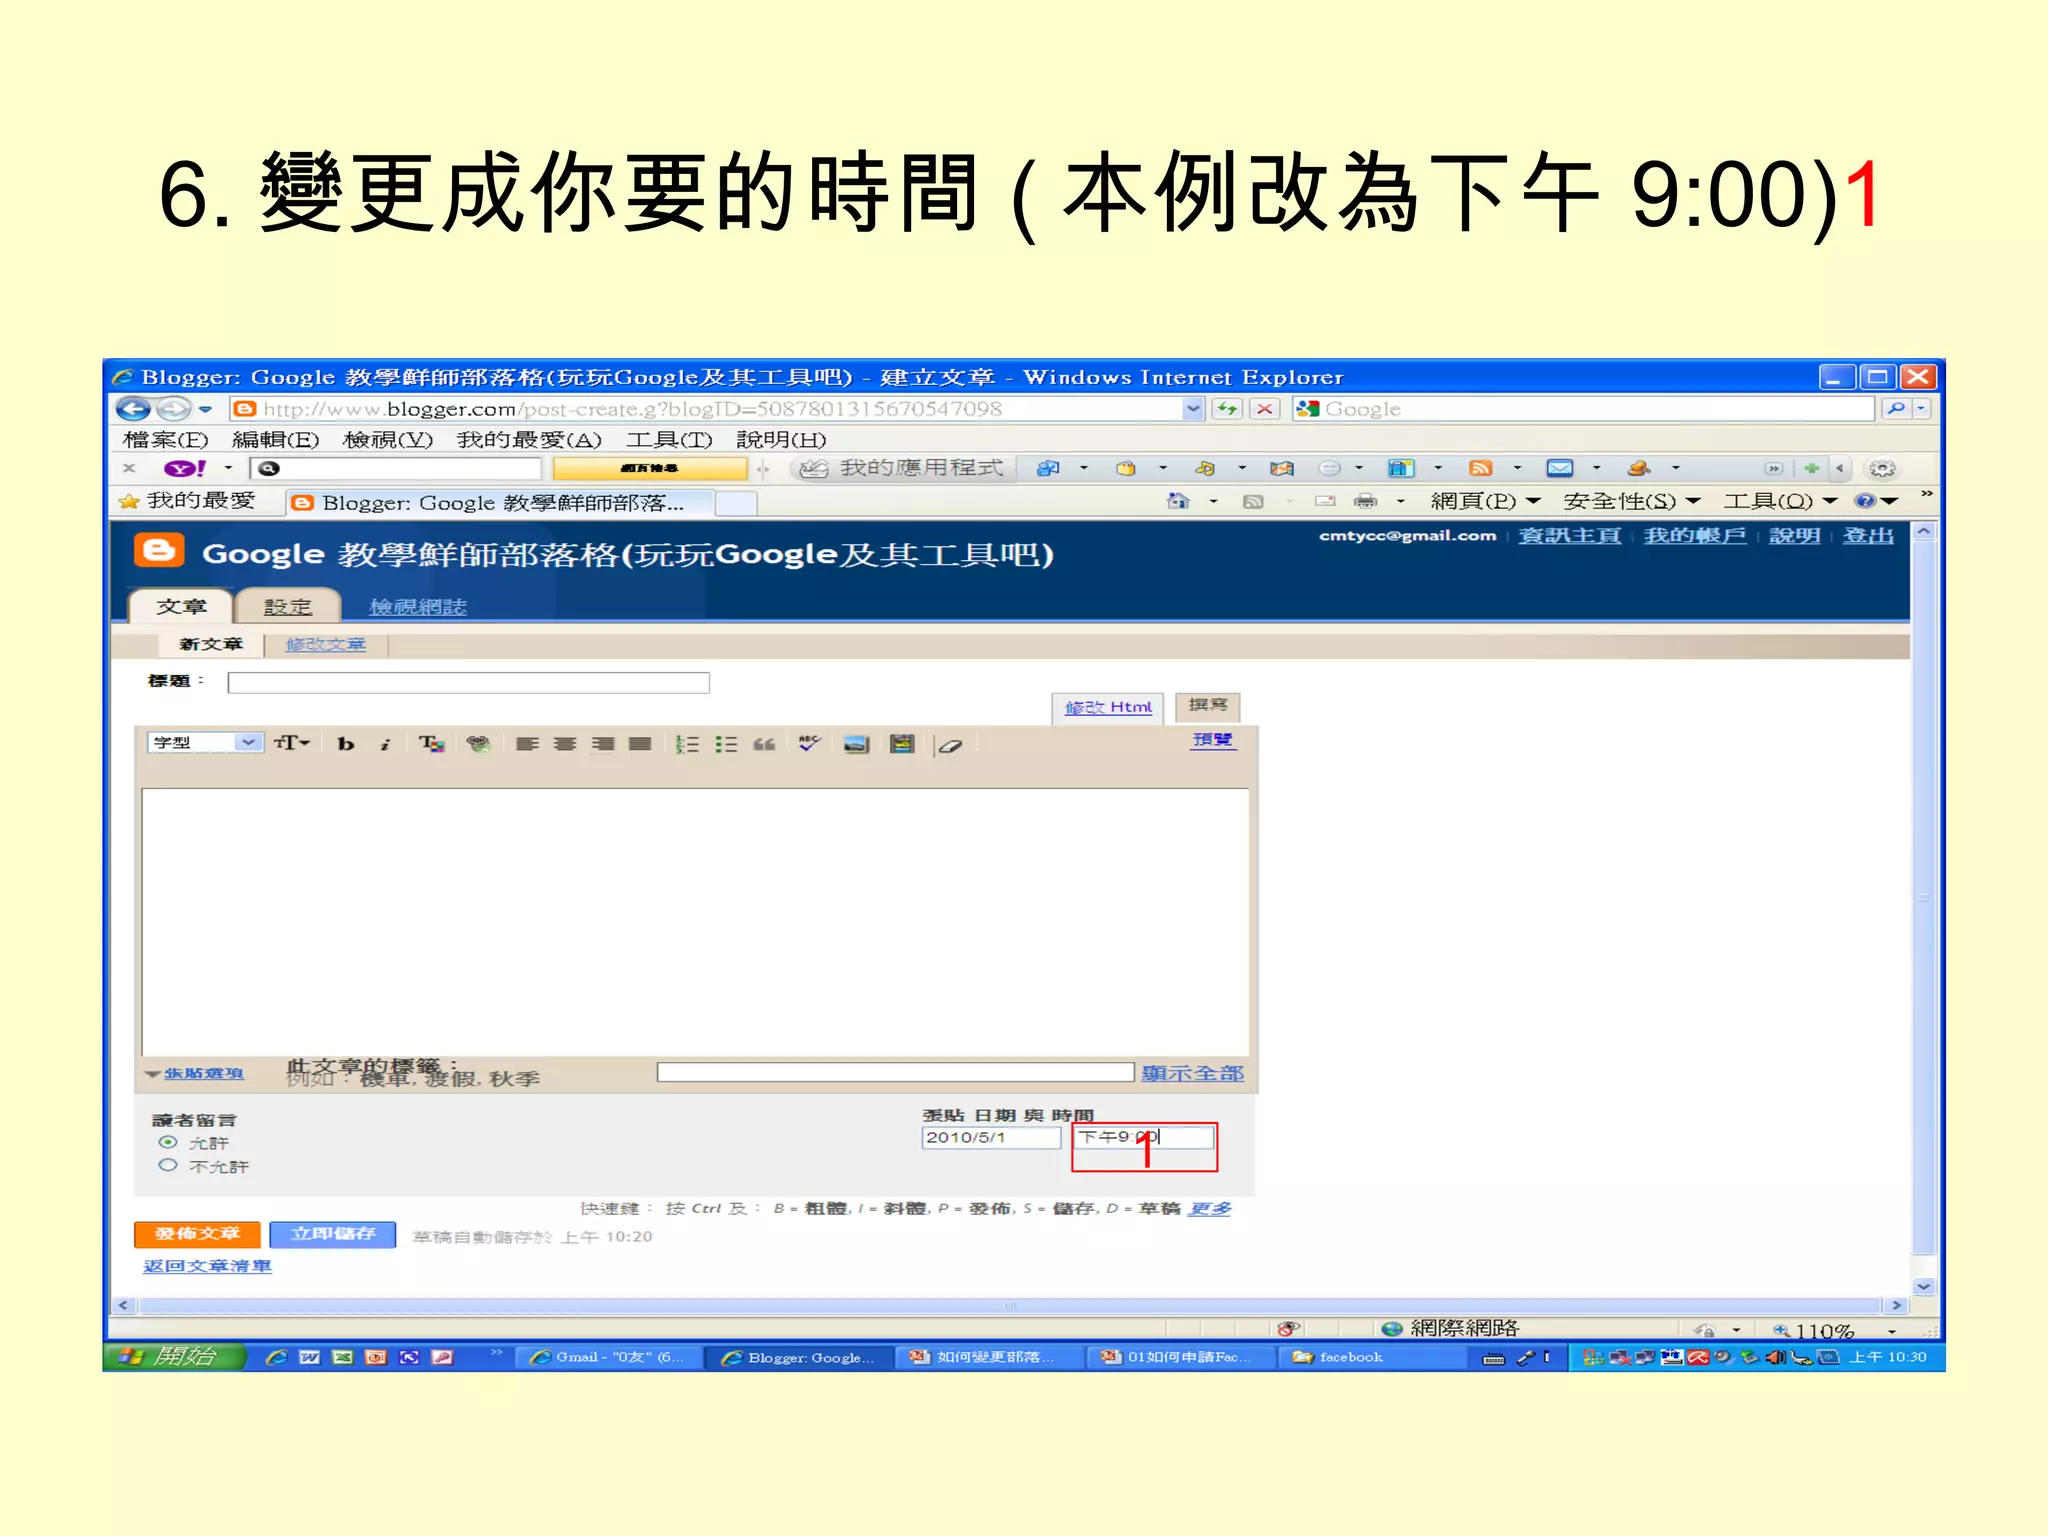Click the stop loading X icon
Screen dimensions: 2048x1536
point(1265,409)
